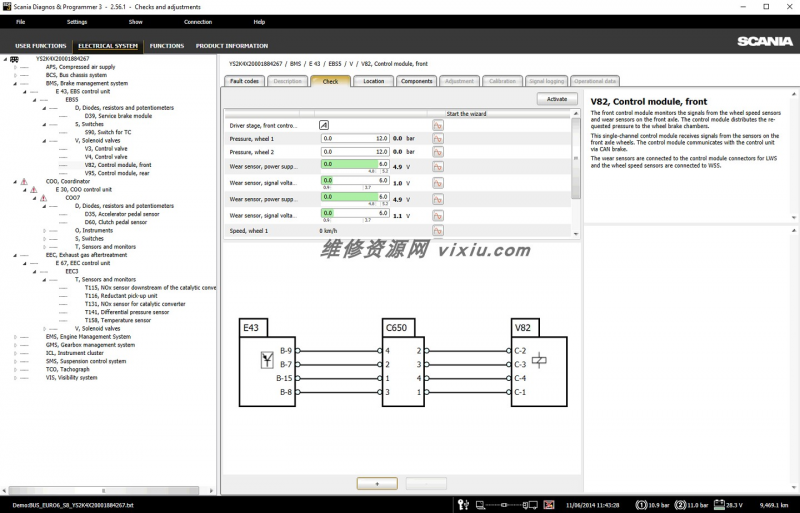Click warning triangle beside E 30, COO control unit
800x513 pixels.
click(34, 189)
